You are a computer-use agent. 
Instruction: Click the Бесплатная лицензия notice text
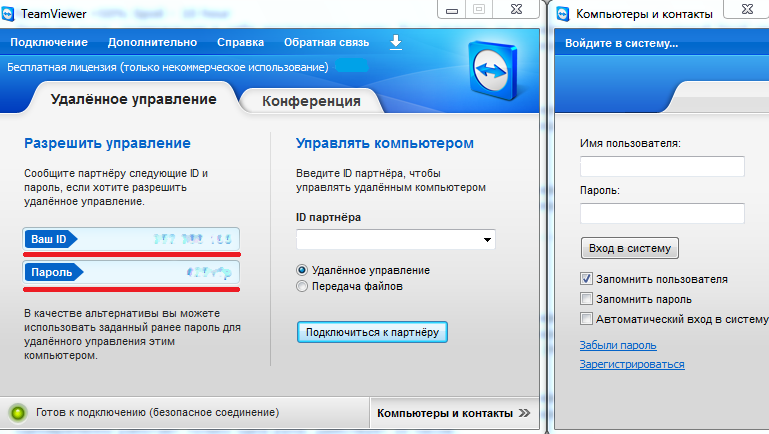click(168, 67)
